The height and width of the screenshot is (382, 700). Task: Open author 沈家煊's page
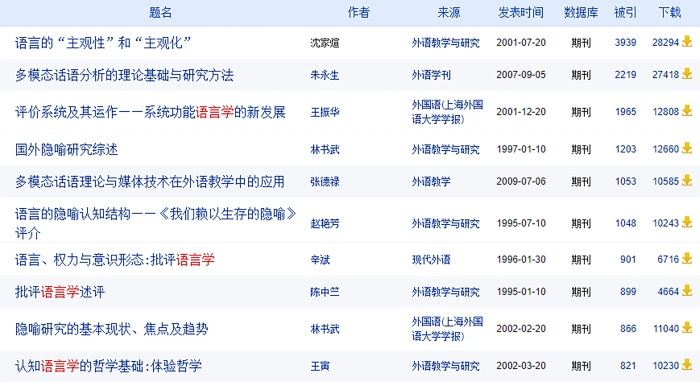tap(325, 43)
